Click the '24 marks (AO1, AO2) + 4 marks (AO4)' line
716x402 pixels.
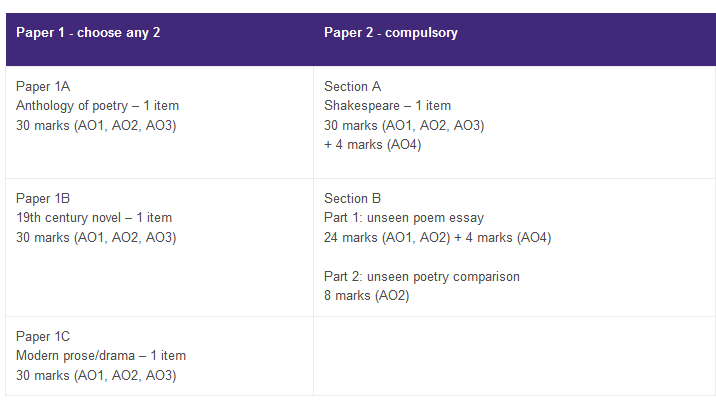[x=437, y=237]
